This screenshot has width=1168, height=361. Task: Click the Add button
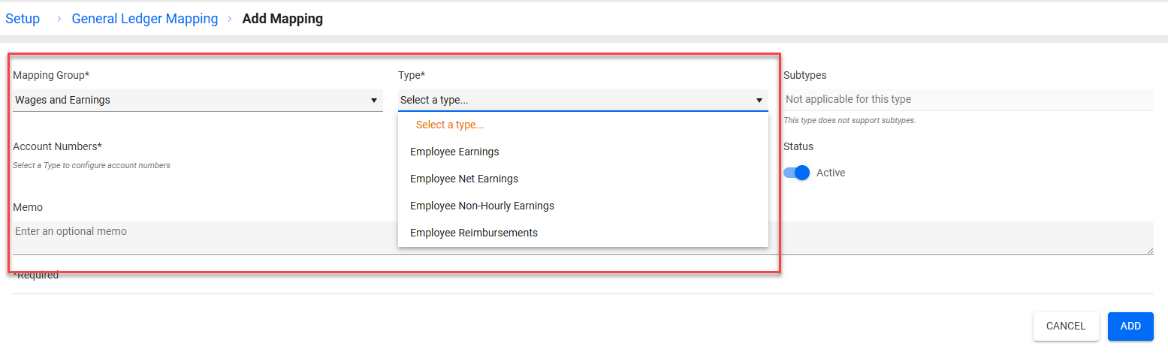coord(1131,326)
